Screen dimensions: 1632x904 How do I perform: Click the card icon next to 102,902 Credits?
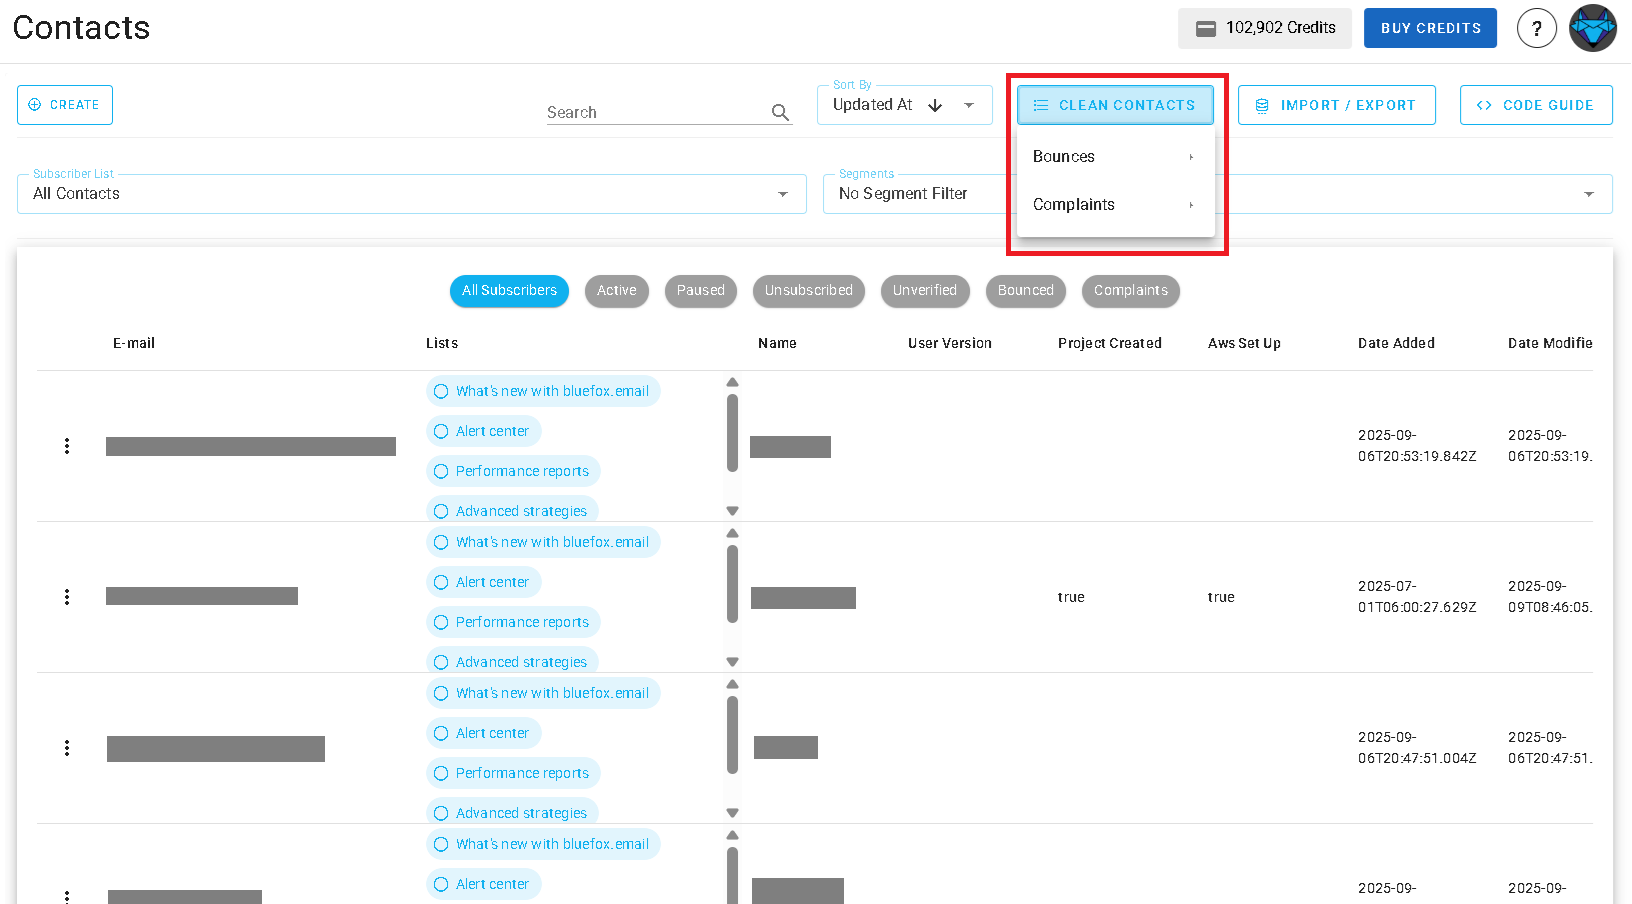[x=1205, y=28]
